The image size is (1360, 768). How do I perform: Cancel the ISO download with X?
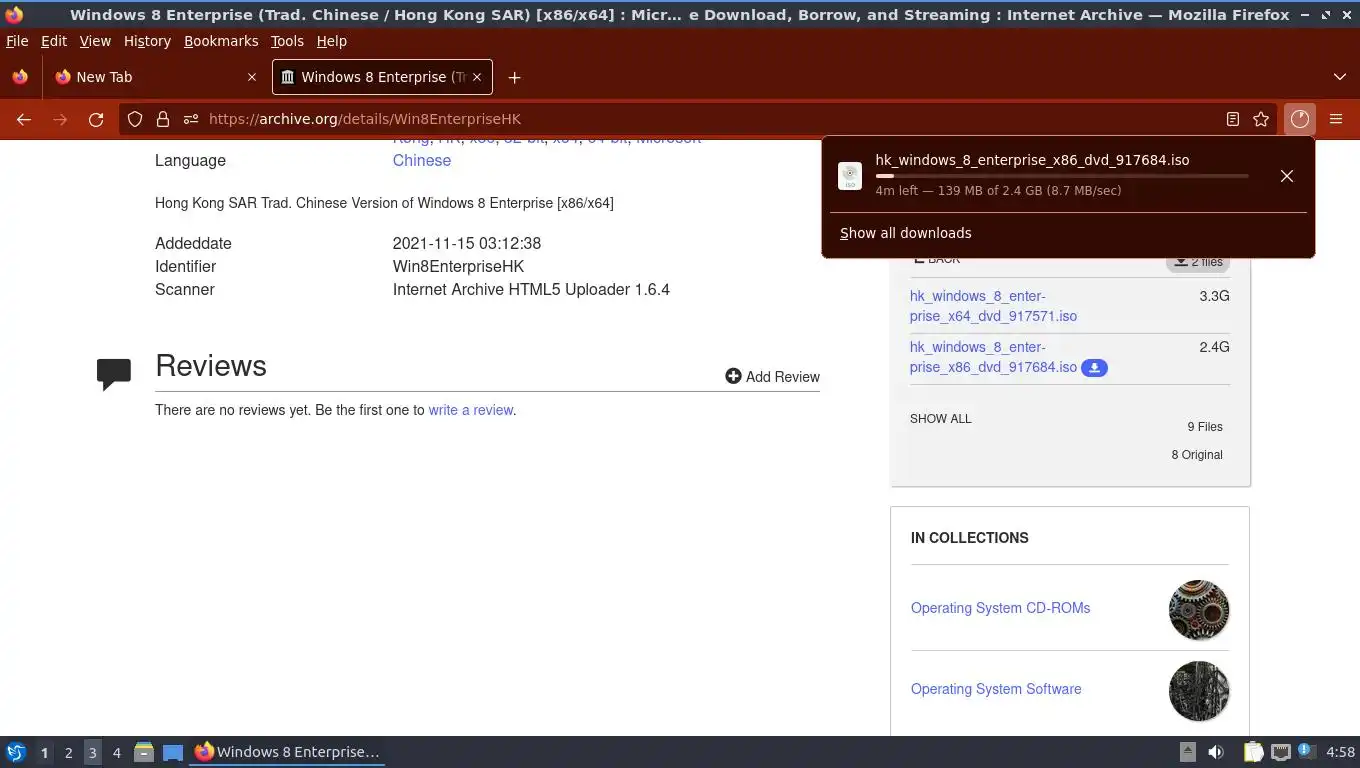pyautogui.click(x=1287, y=176)
